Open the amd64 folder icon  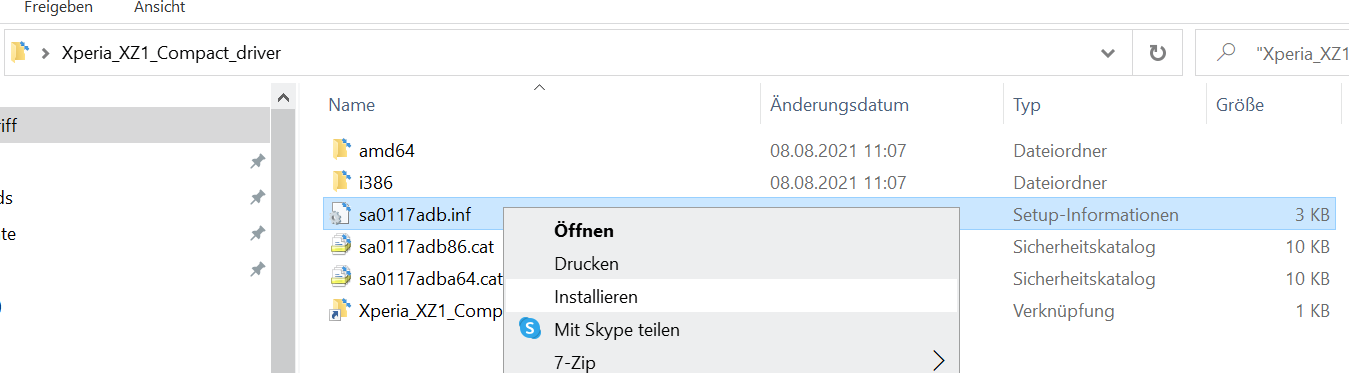point(341,150)
